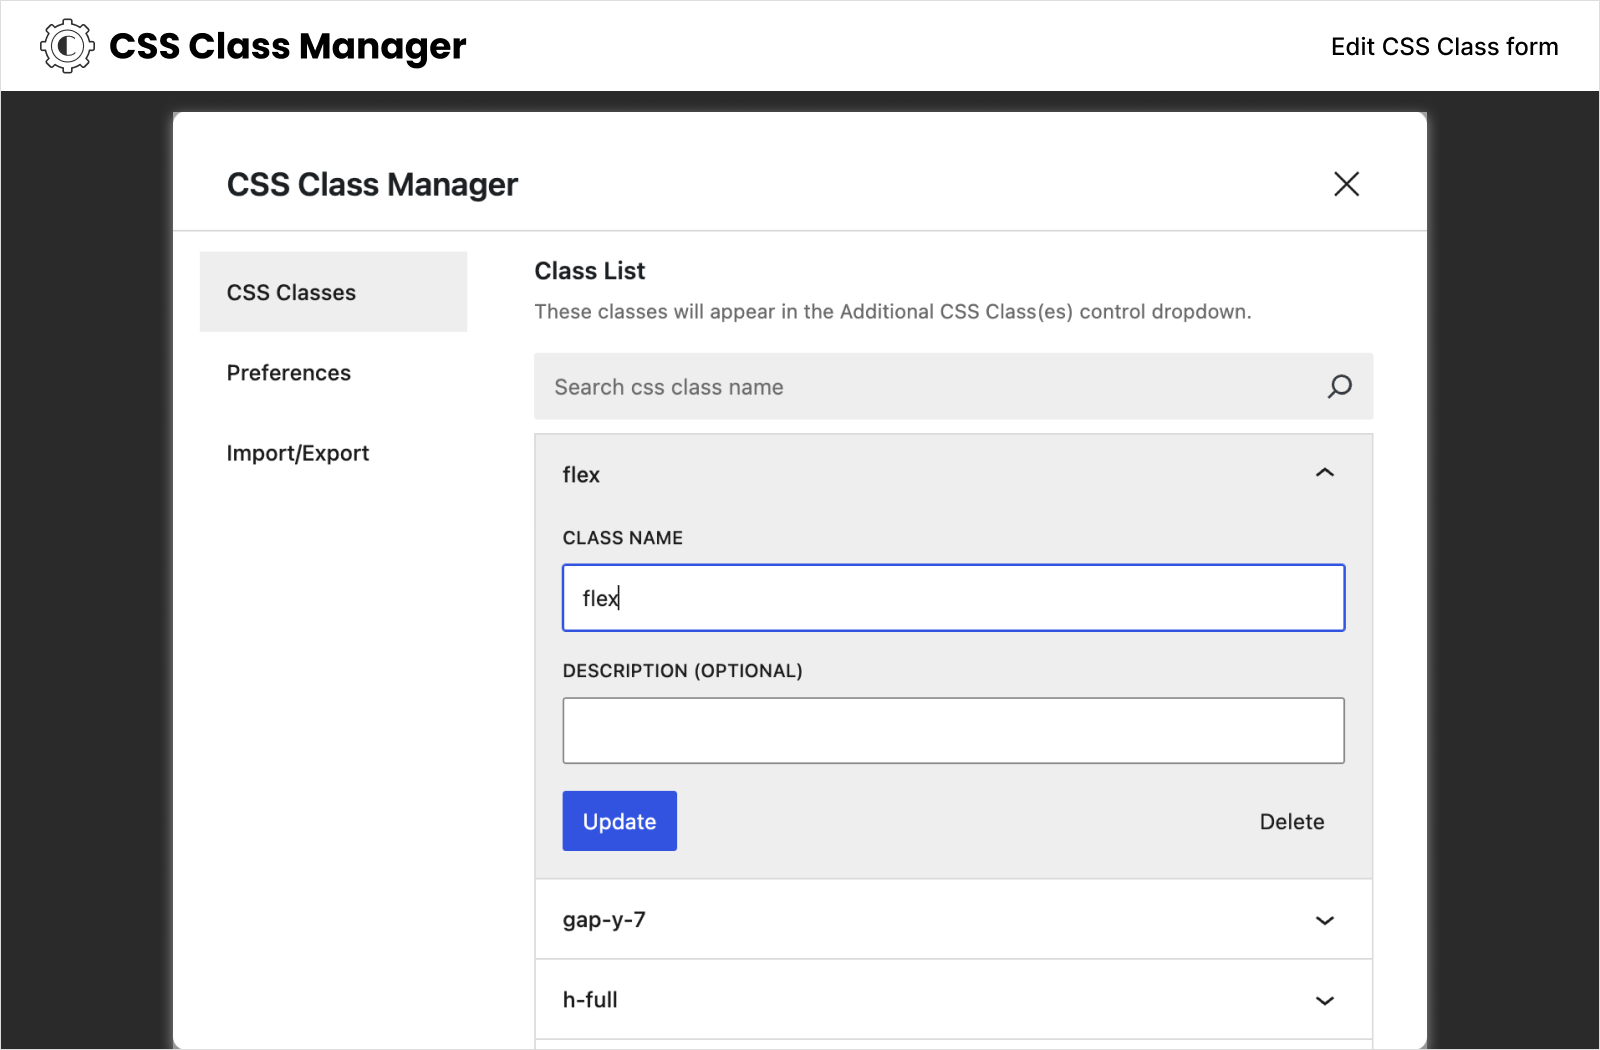Focus the Description (optional) field
Viewport: 1600px width, 1050px height.
coord(953,730)
